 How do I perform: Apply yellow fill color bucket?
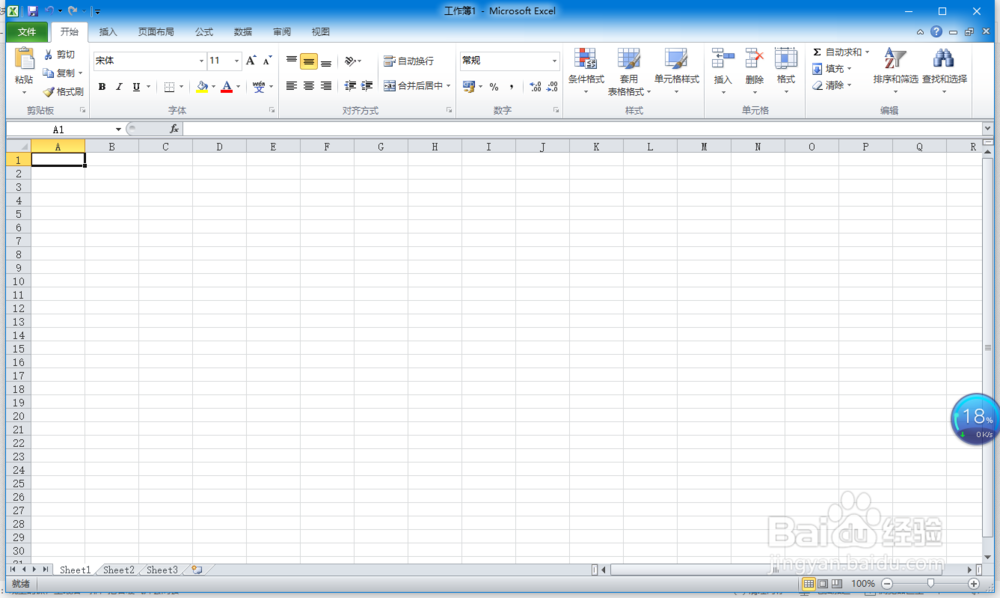202,87
